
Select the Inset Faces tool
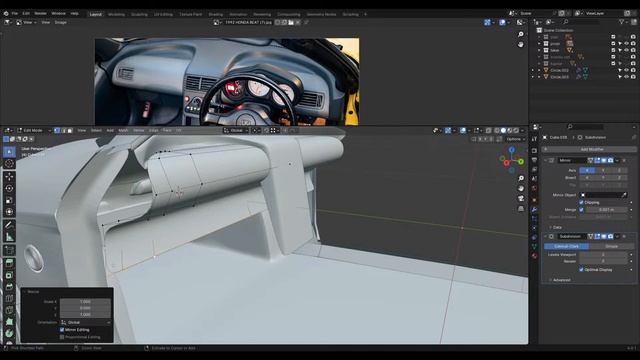9,275
